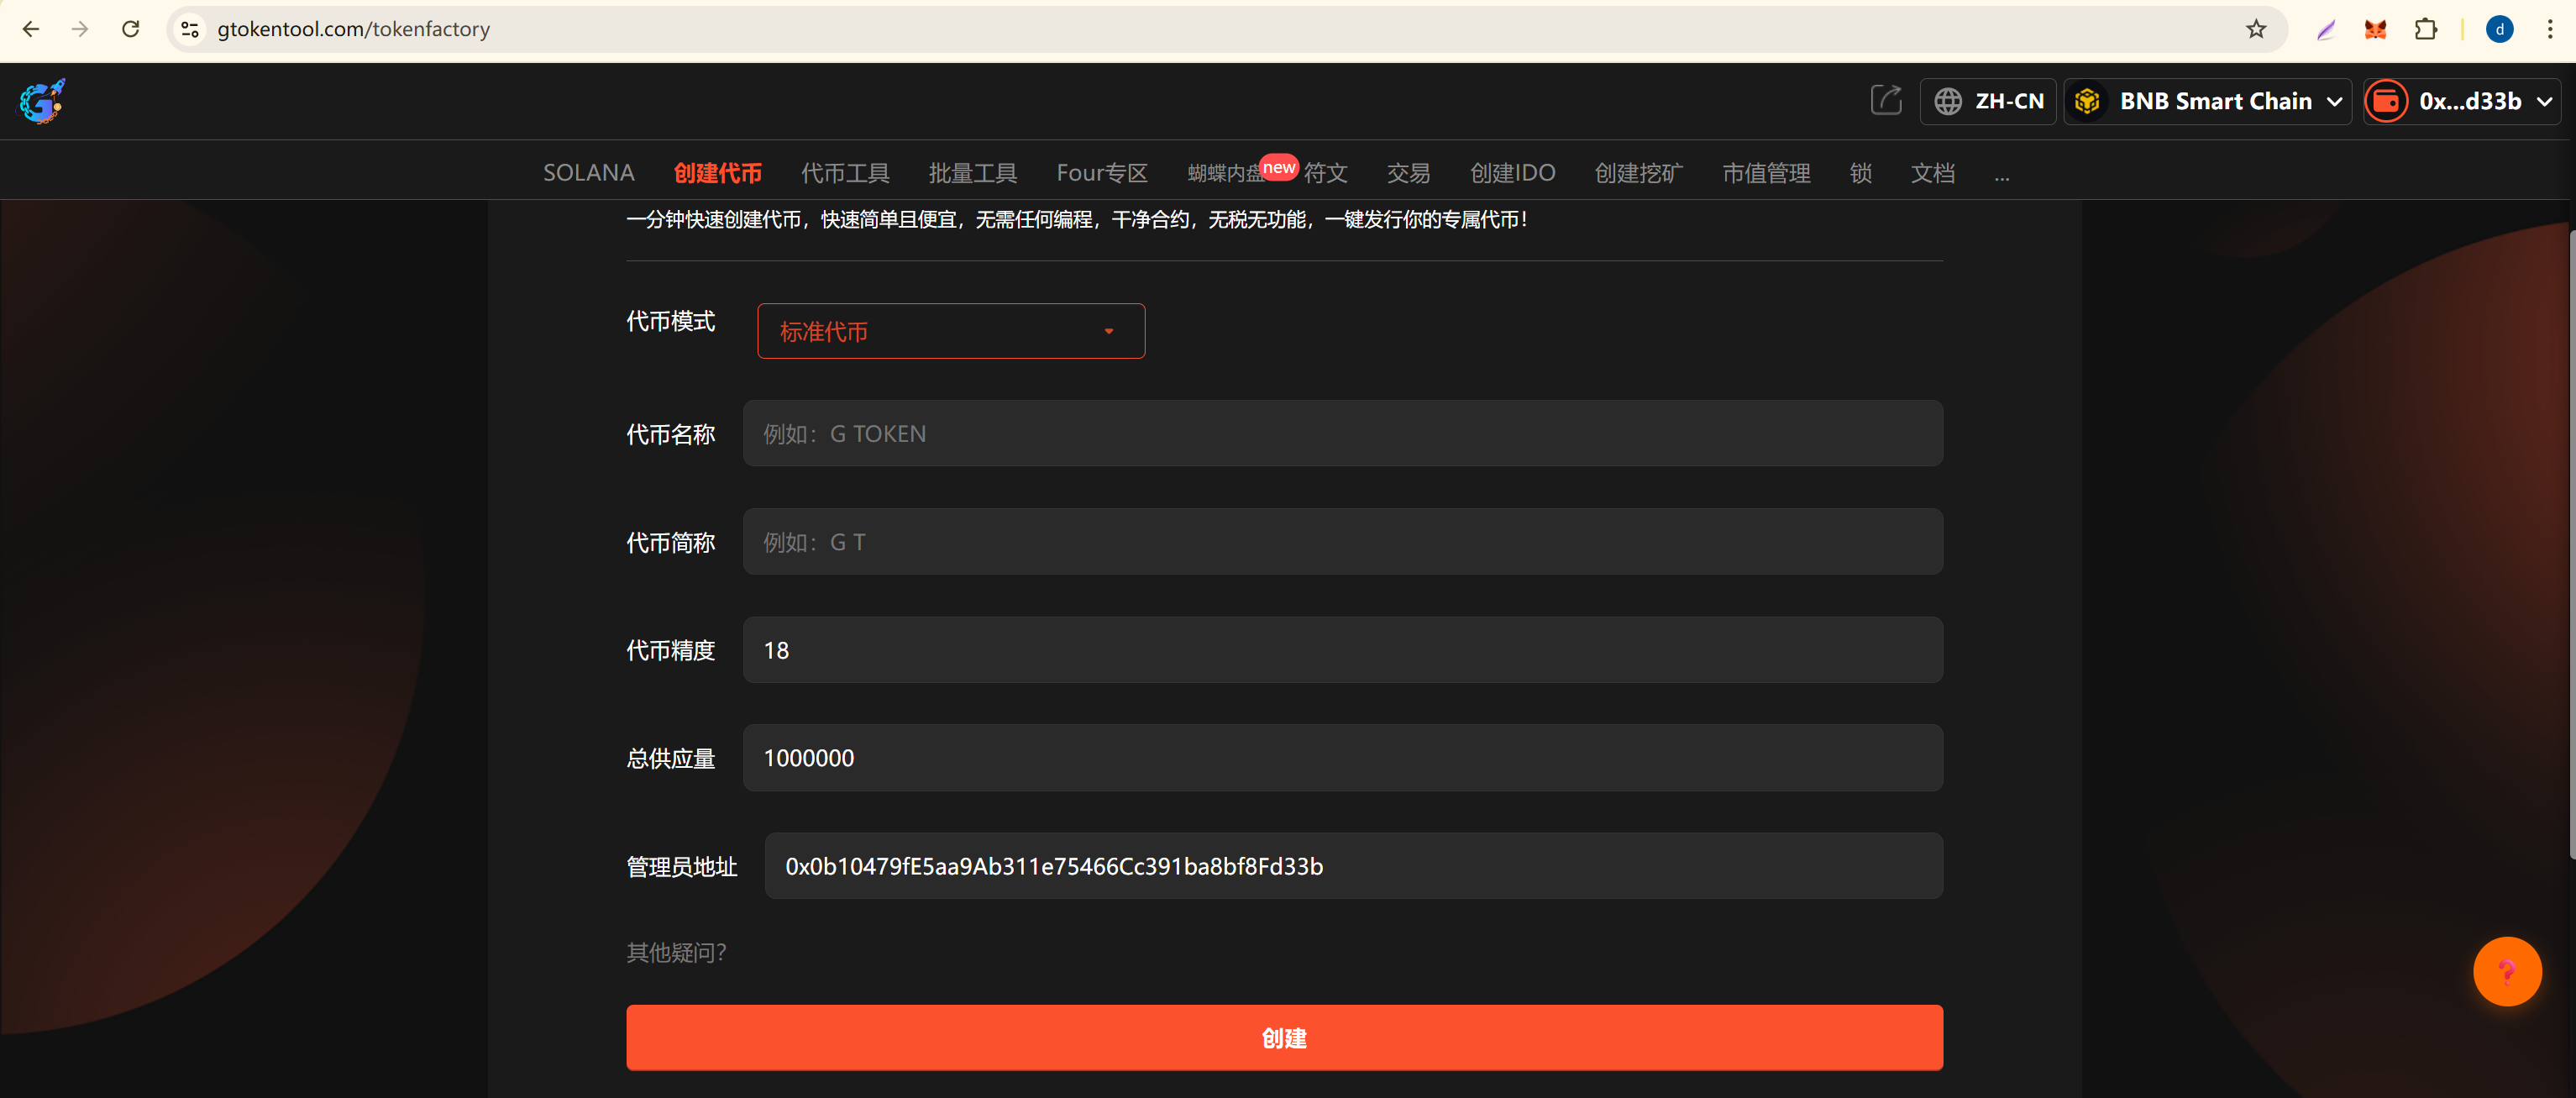Click the share icon in site header

click(1886, 100)
